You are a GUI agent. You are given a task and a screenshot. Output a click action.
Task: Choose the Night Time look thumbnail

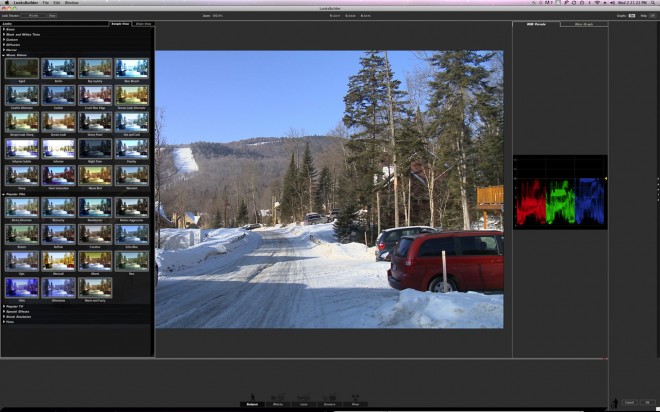tap(95, 148)
